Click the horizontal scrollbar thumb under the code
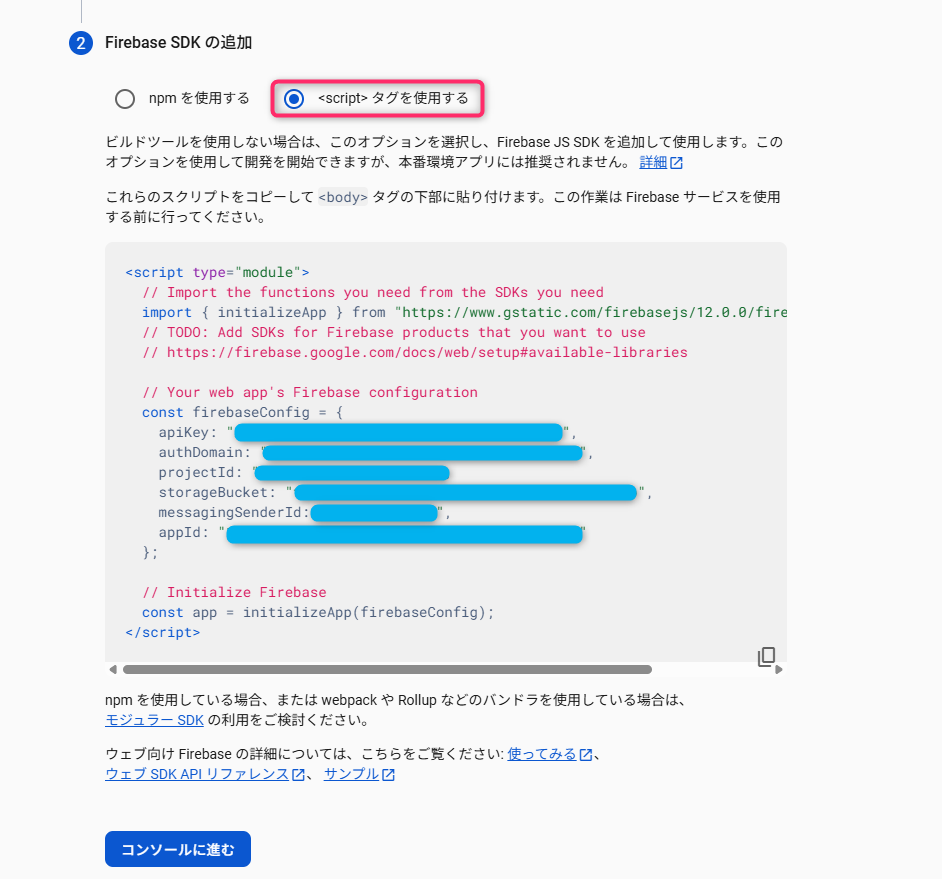This screenshot has height=879, width=942. pyautogui.click(x=387, y=669)
